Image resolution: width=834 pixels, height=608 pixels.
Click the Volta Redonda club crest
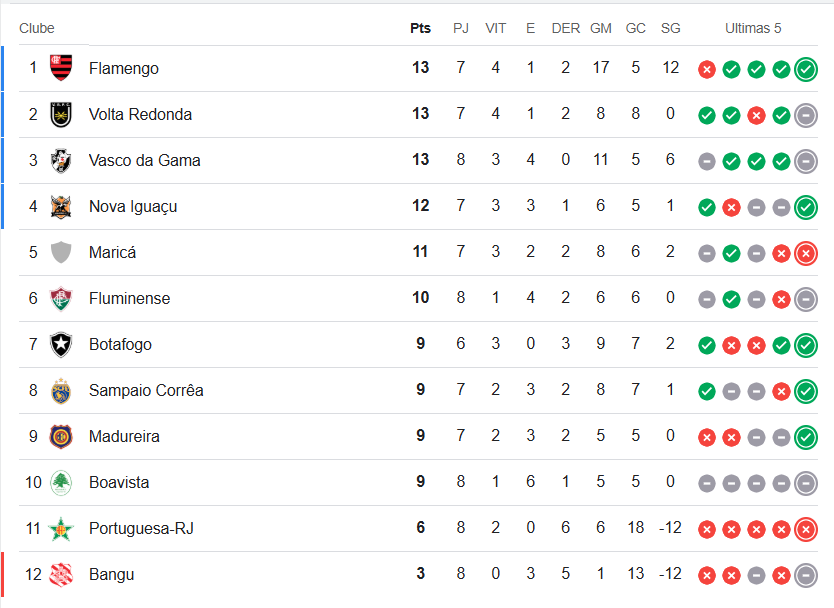[x=61, y=114]
